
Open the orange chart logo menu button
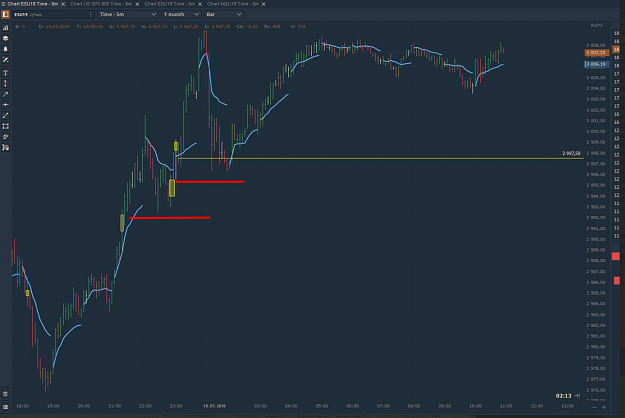click(5, 14)
